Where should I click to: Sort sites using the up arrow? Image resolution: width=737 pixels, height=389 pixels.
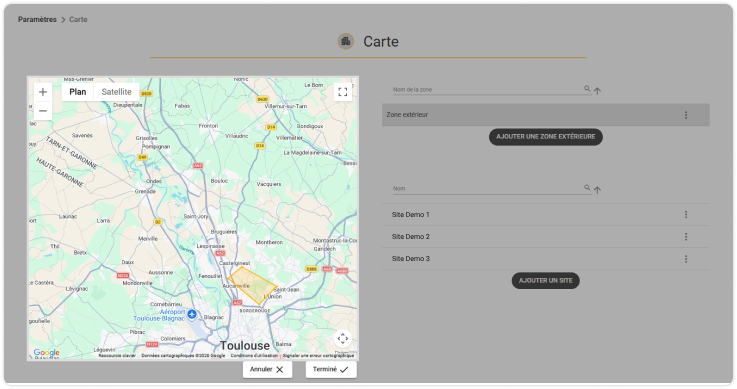click(x=597, y=190)
